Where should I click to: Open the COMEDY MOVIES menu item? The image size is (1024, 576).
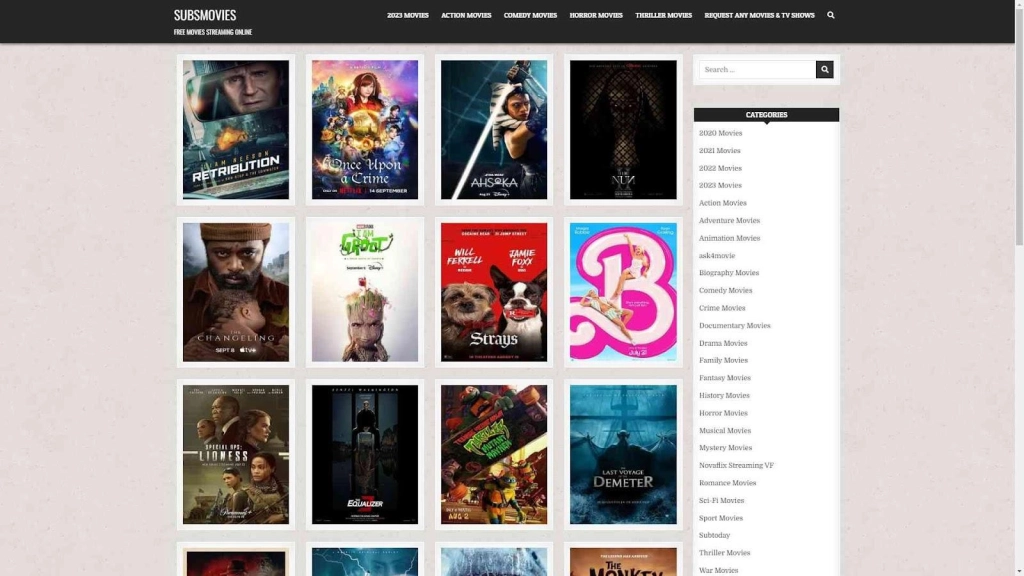(x=529, y=15)
